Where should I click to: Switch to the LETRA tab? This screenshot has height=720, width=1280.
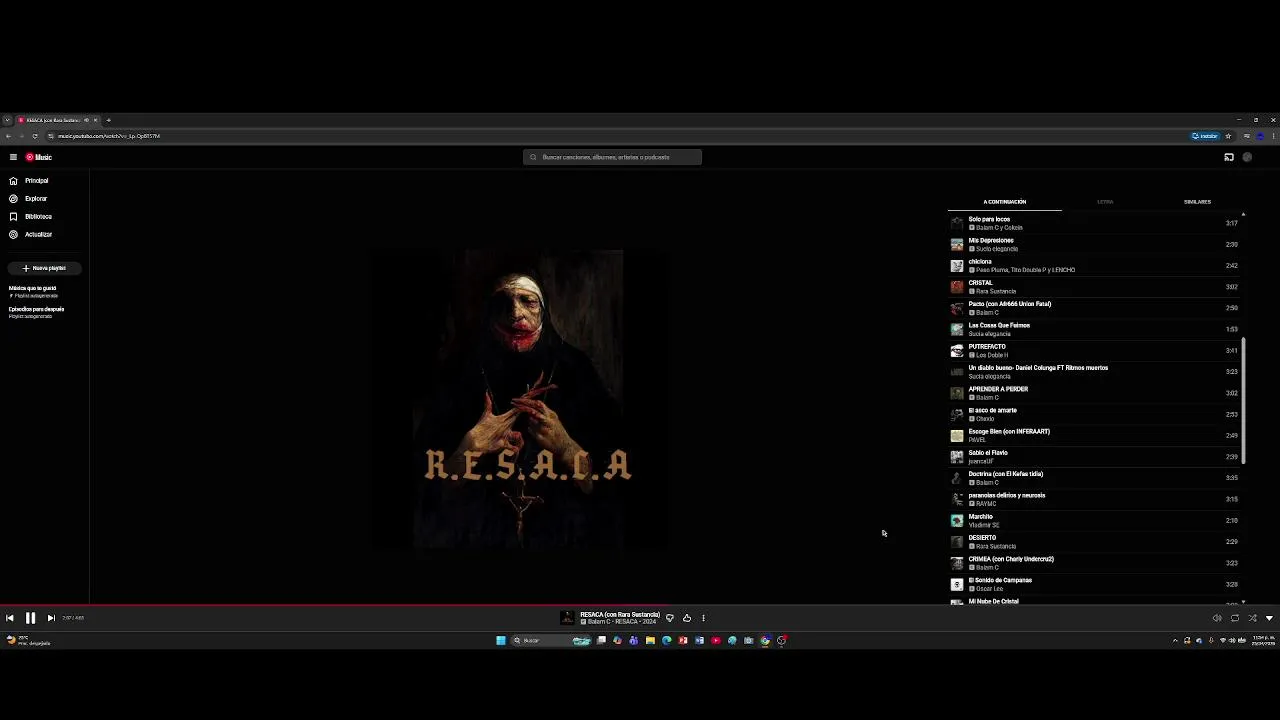1105,202
